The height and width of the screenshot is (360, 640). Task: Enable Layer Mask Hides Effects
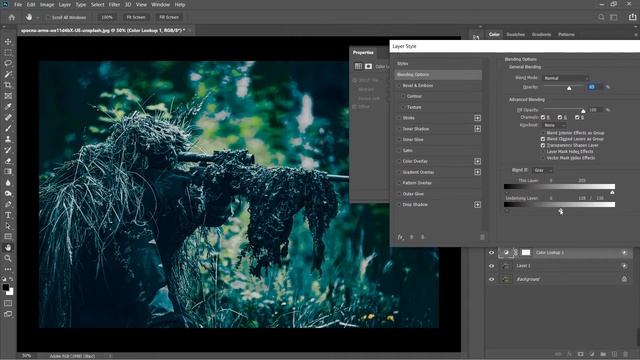pos(543,151)
